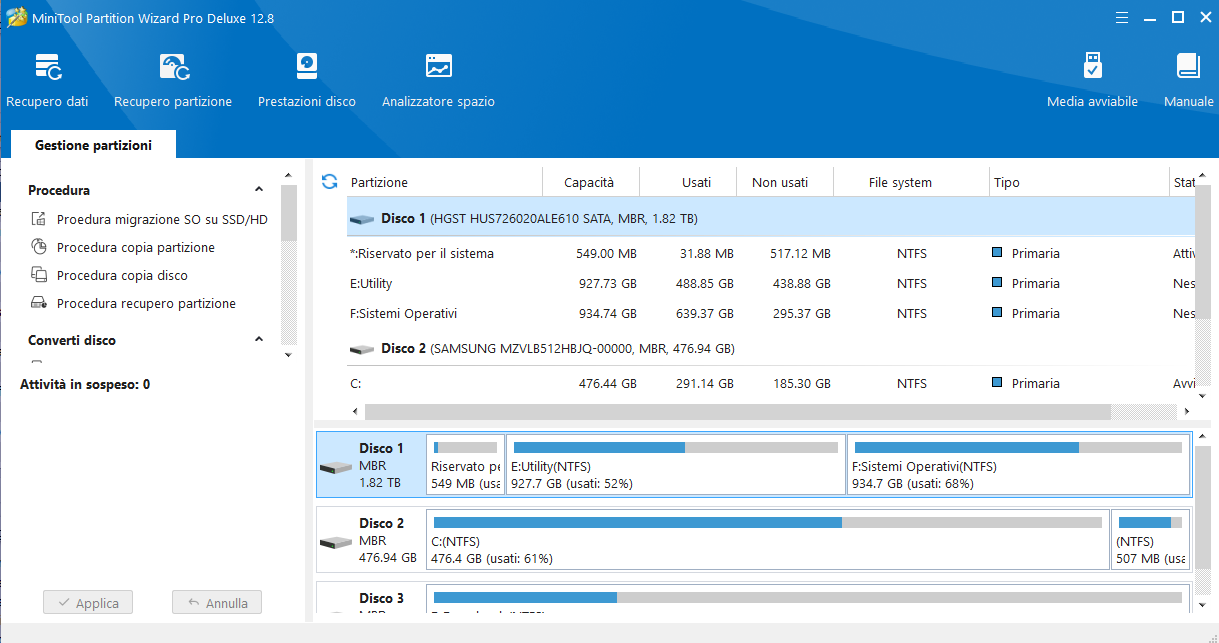Image resolution: width=1219 pixels, height=643 pixels.
Task: Select C: partition row in table
Action: click(x=771, y=384)
